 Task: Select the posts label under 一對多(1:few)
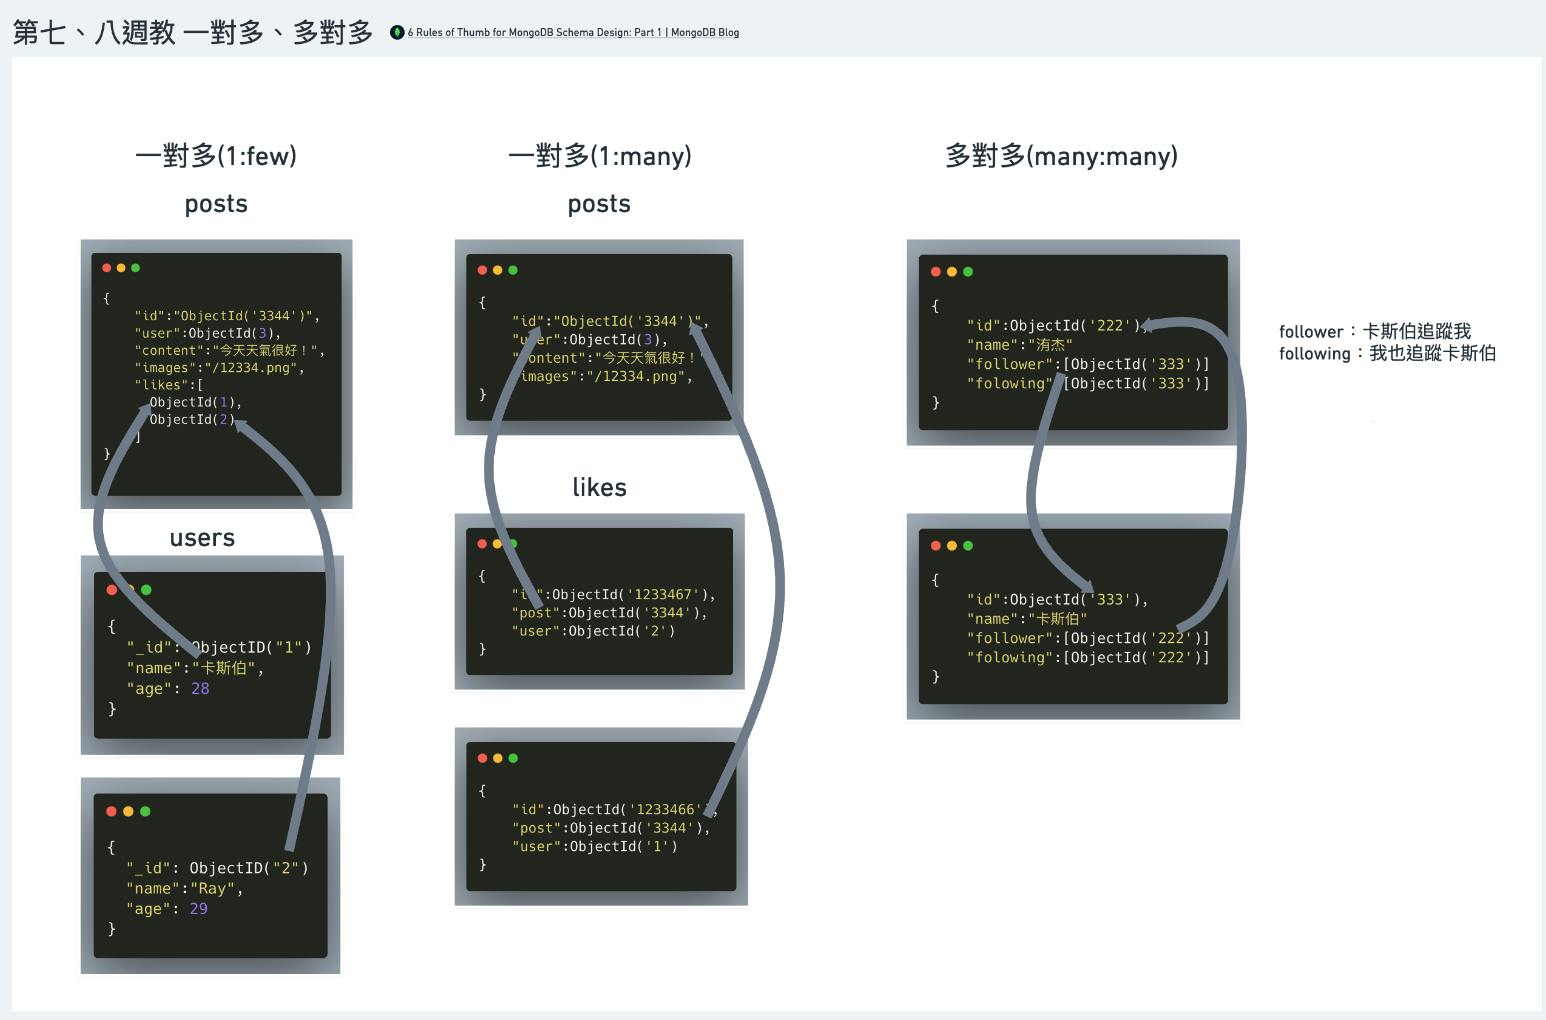pyautogui.click(x=216, y=204)
